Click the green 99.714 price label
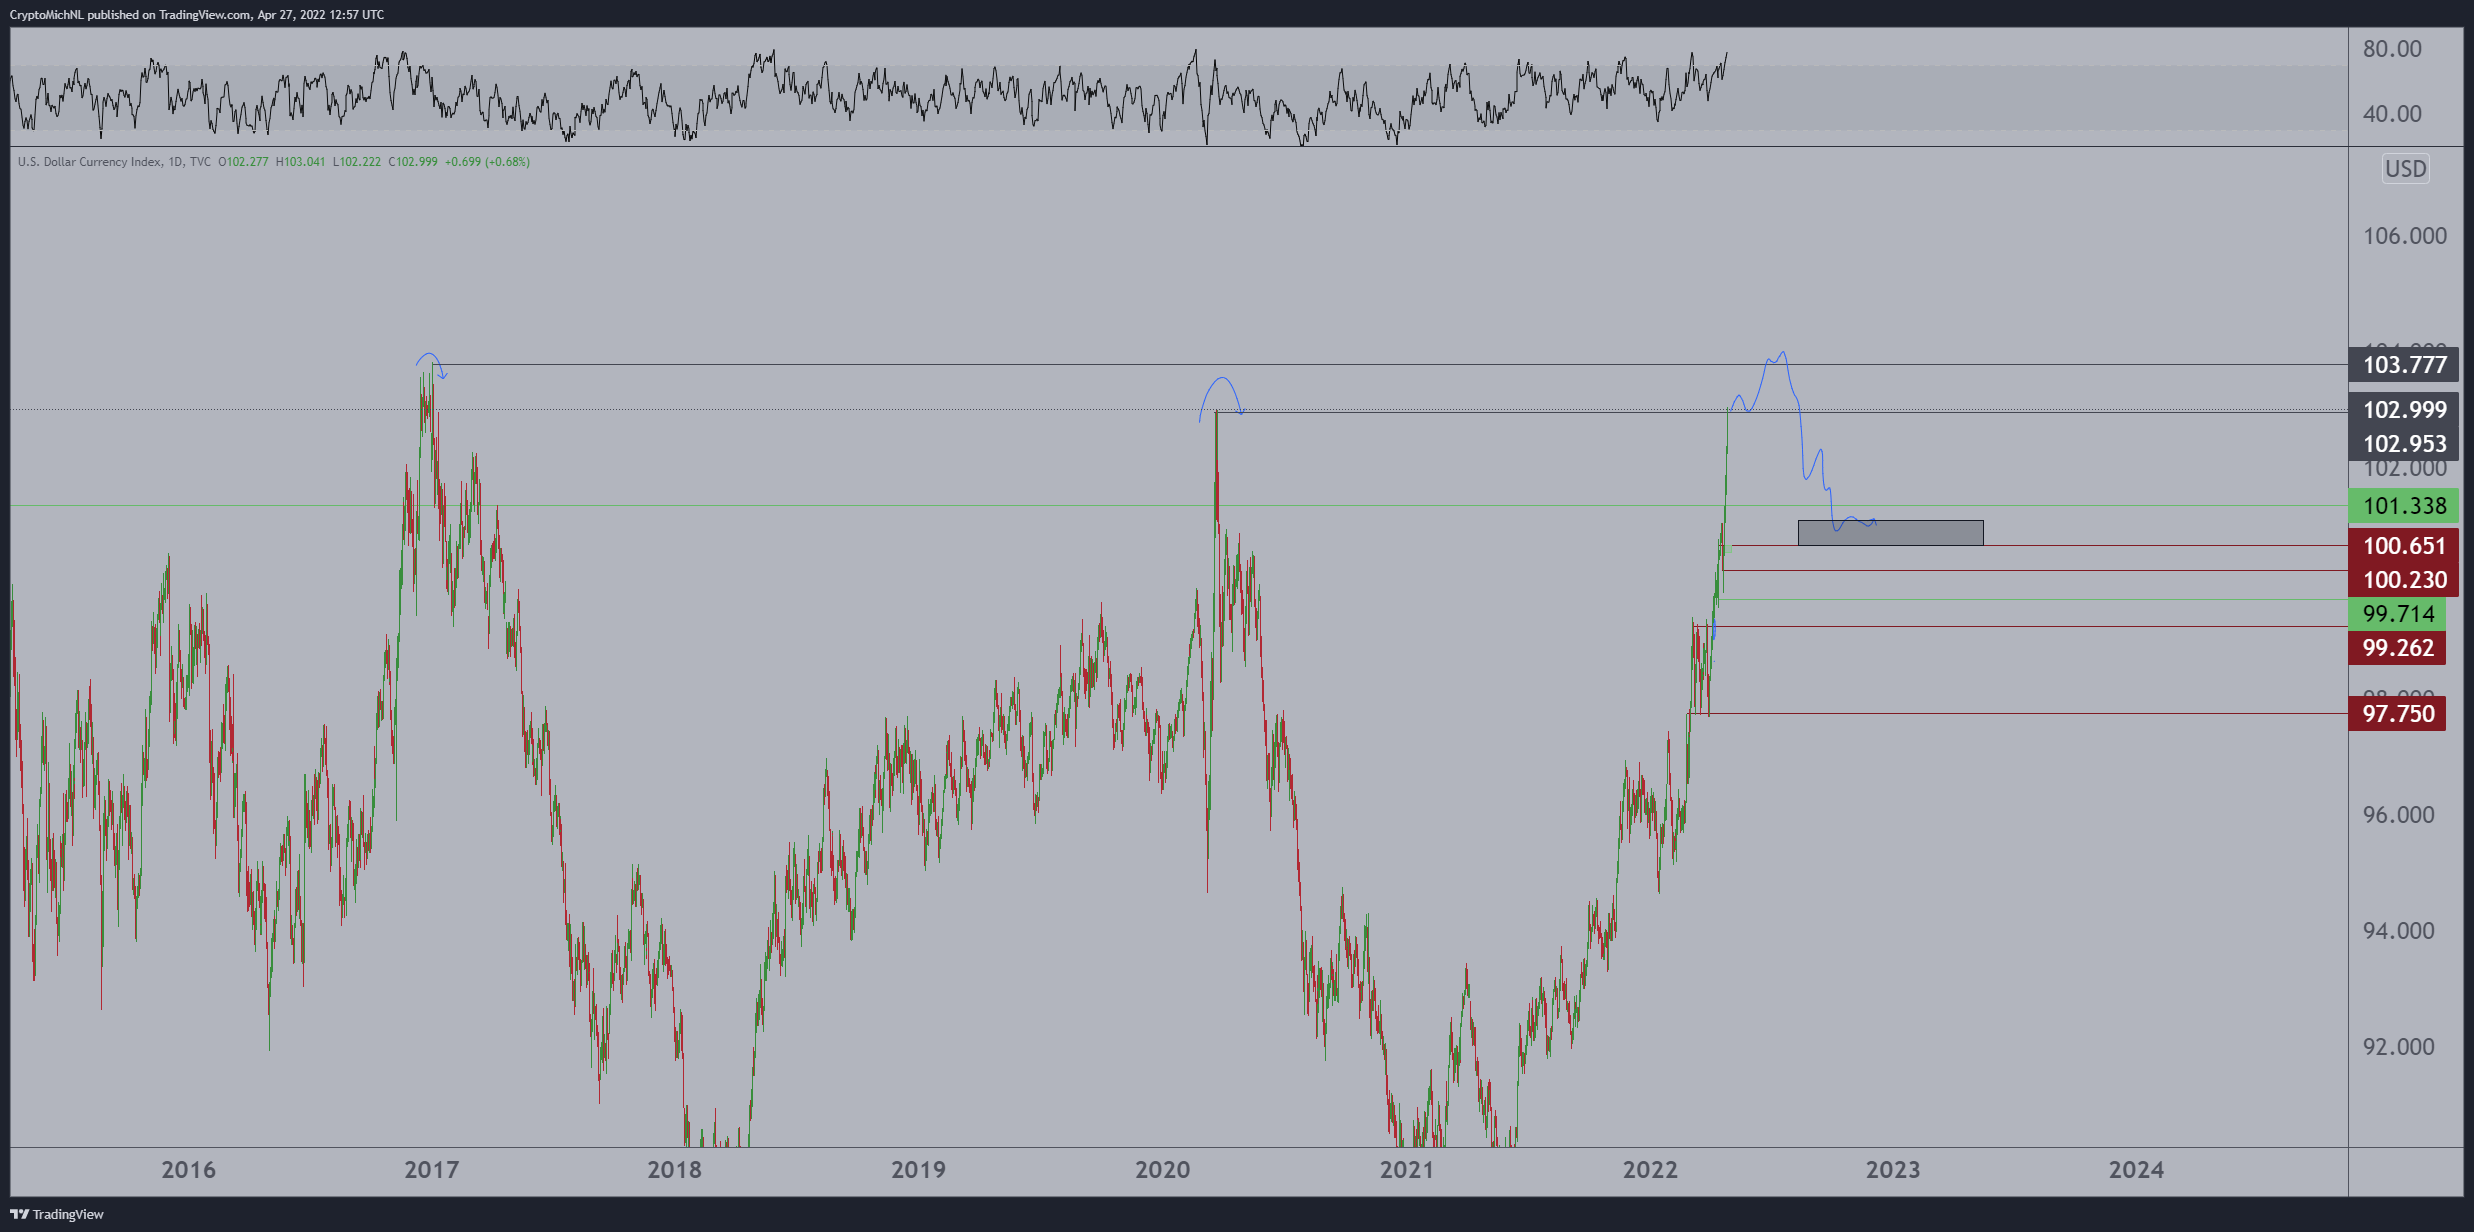This screenshot has width=2474, height=1232. tap(2397, 614)
